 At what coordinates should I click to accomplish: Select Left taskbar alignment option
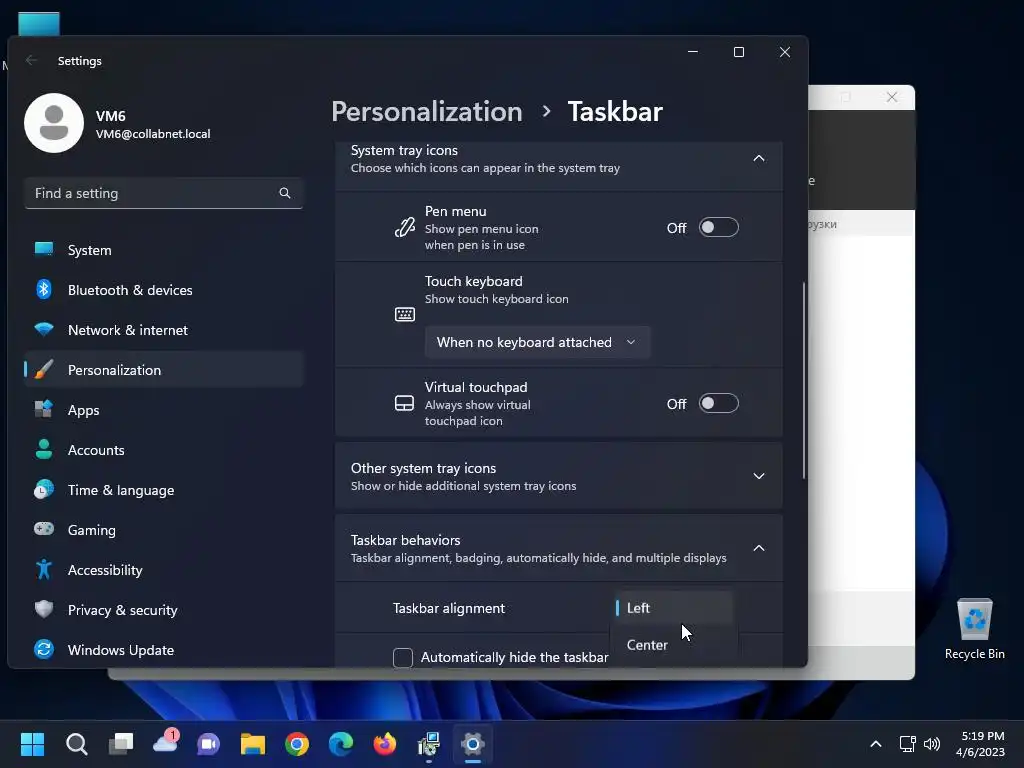(673, 608)
